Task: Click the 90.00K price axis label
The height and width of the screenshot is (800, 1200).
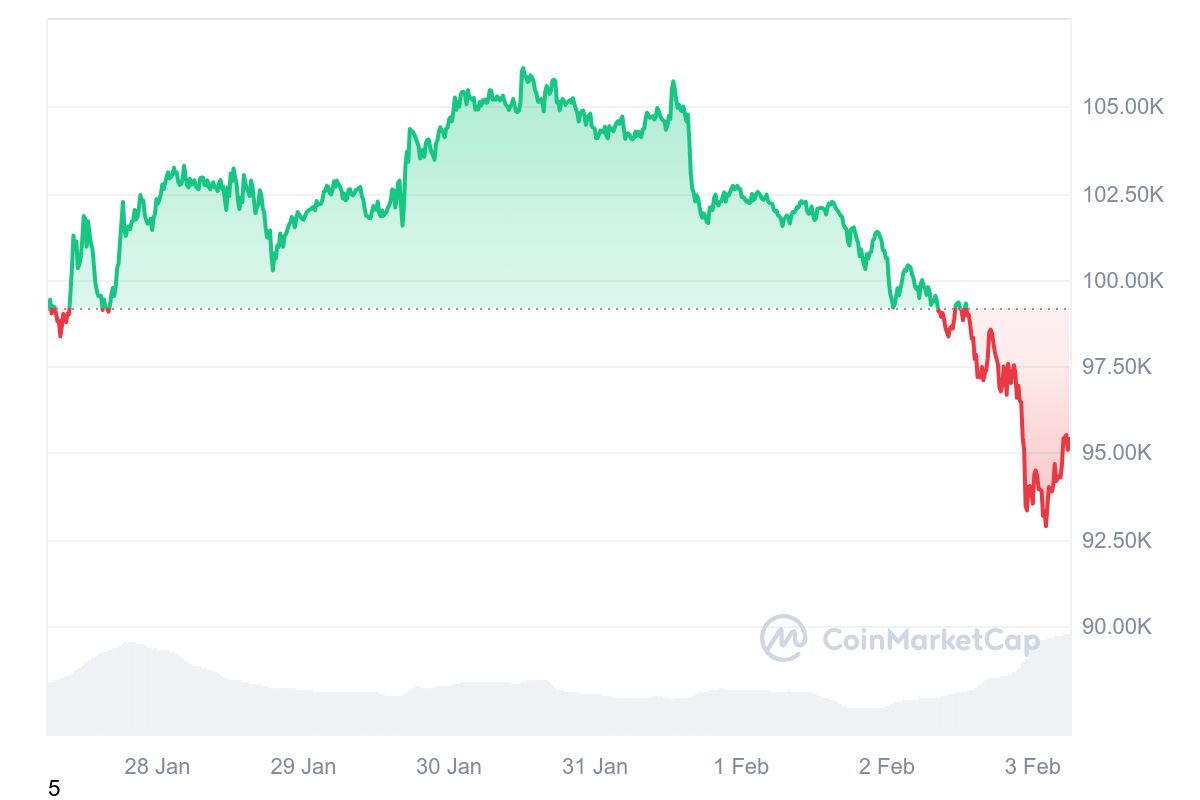Action: click(x=1118, y=627)
